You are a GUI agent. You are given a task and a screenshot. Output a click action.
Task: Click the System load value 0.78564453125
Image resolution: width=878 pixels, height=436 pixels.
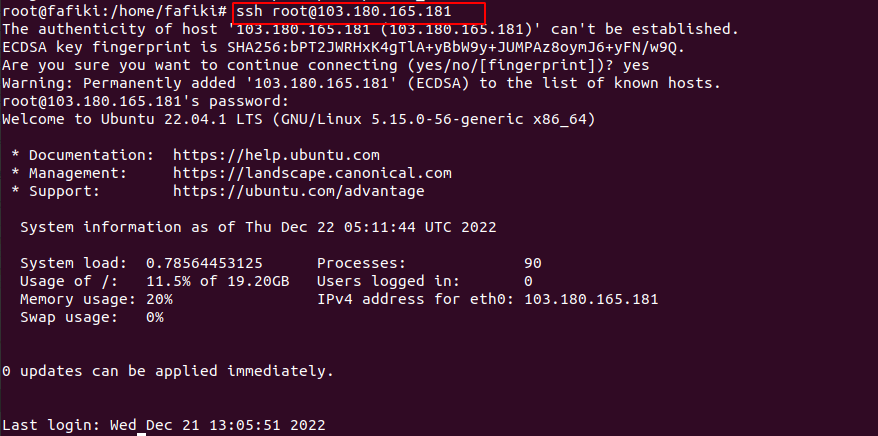coord(204,263)
